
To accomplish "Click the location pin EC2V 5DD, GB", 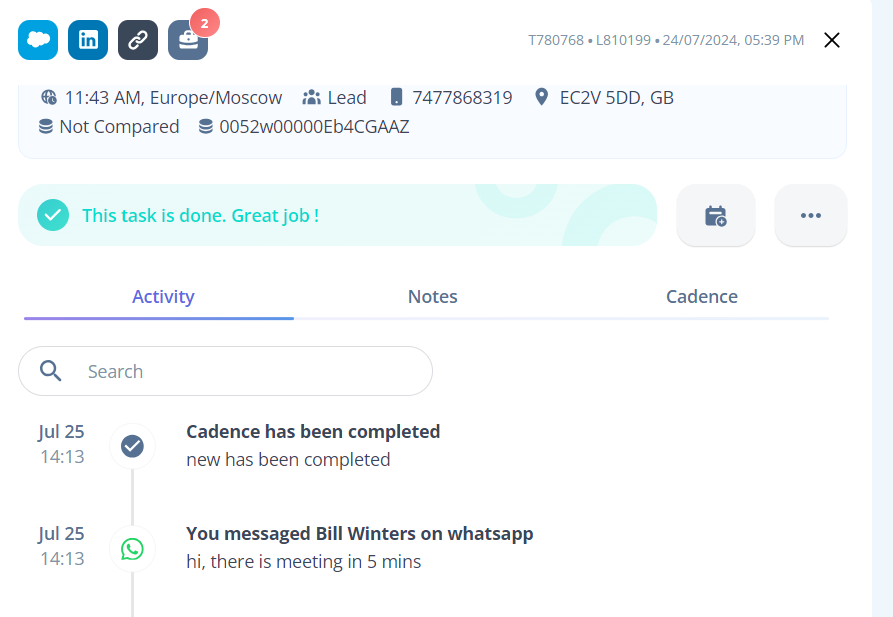I will pos(616,97).
